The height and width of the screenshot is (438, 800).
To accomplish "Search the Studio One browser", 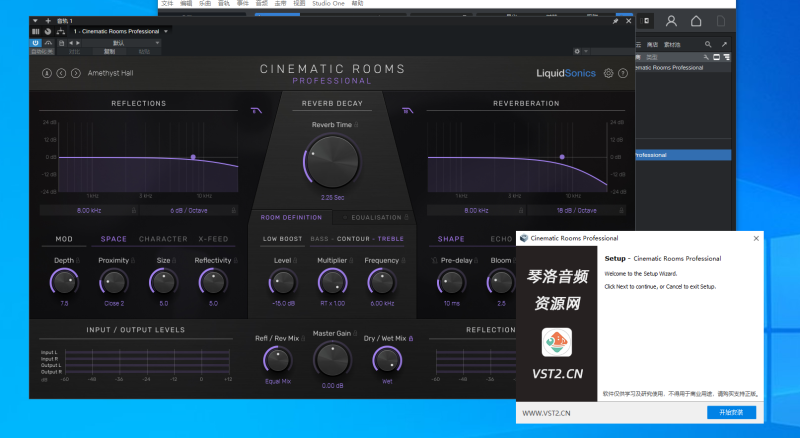I will tap(708, 44).
